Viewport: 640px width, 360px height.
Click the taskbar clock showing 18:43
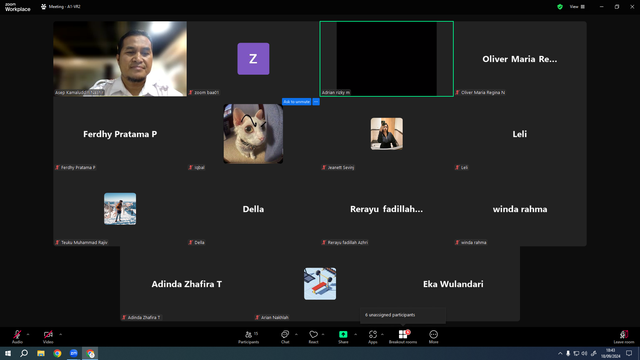click(x=610, y=353)
